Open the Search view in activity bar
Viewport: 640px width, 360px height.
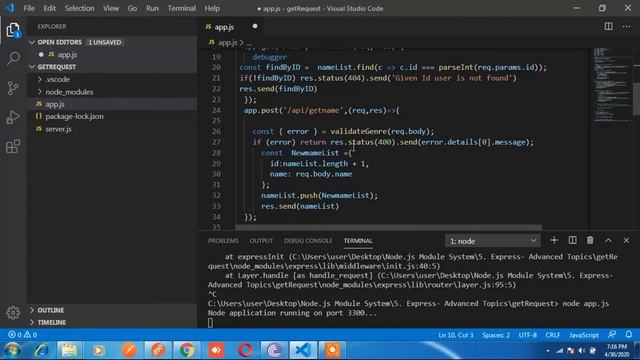13,58
